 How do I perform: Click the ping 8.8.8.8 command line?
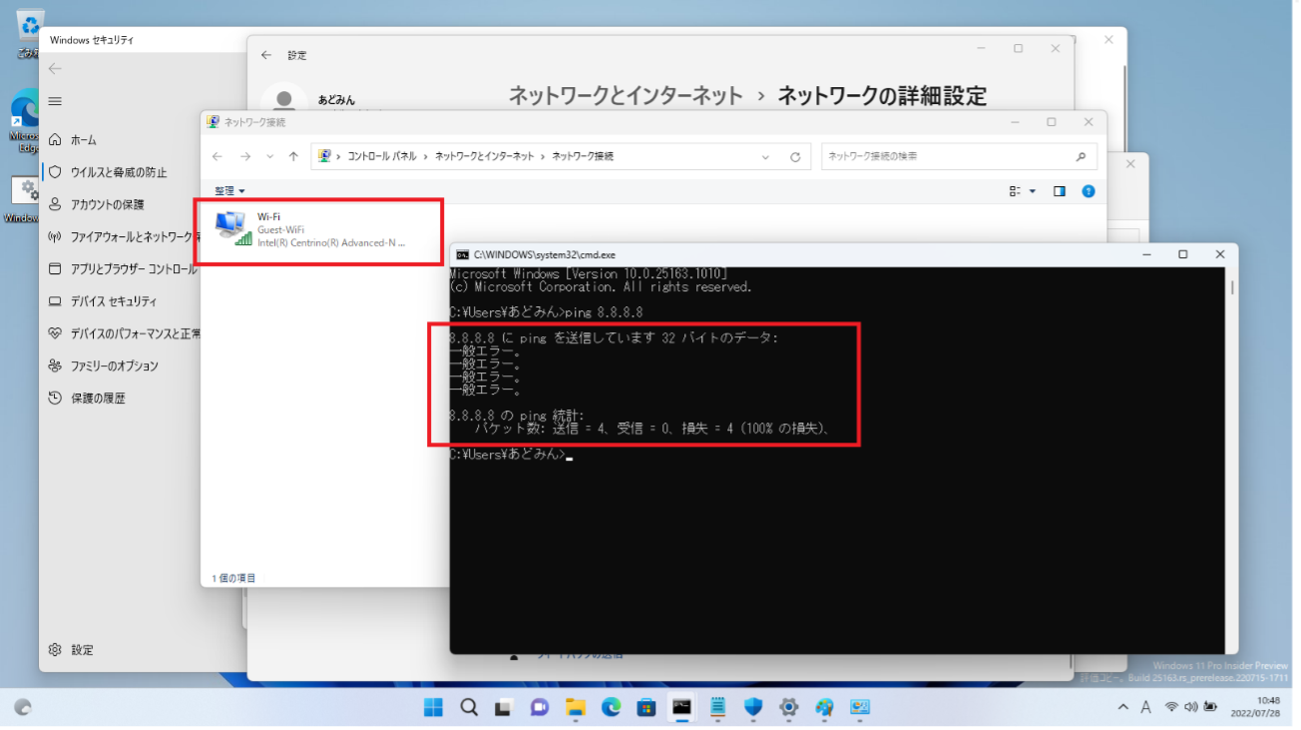[x=546, y=313]
